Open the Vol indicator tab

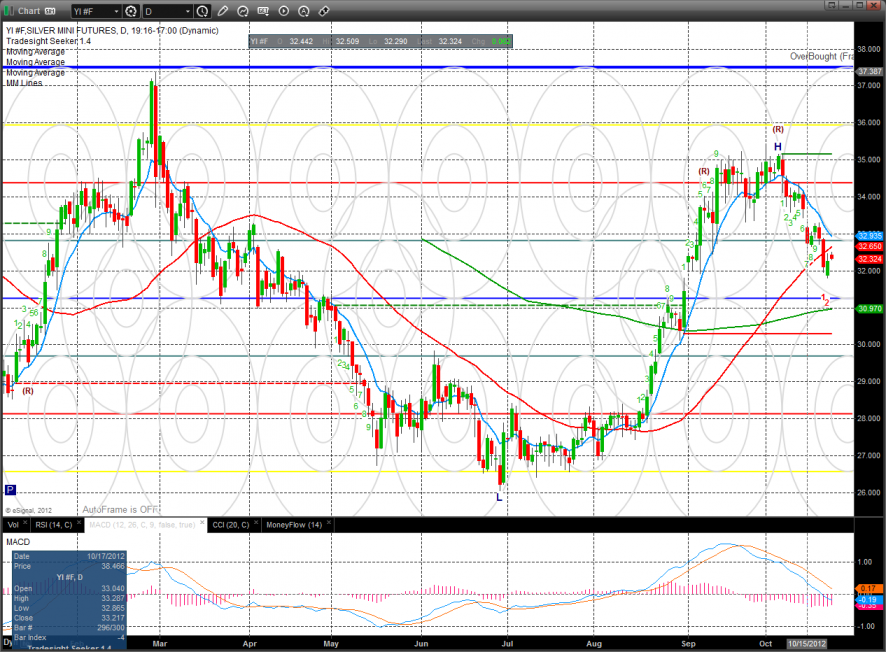tap(13, 525)
